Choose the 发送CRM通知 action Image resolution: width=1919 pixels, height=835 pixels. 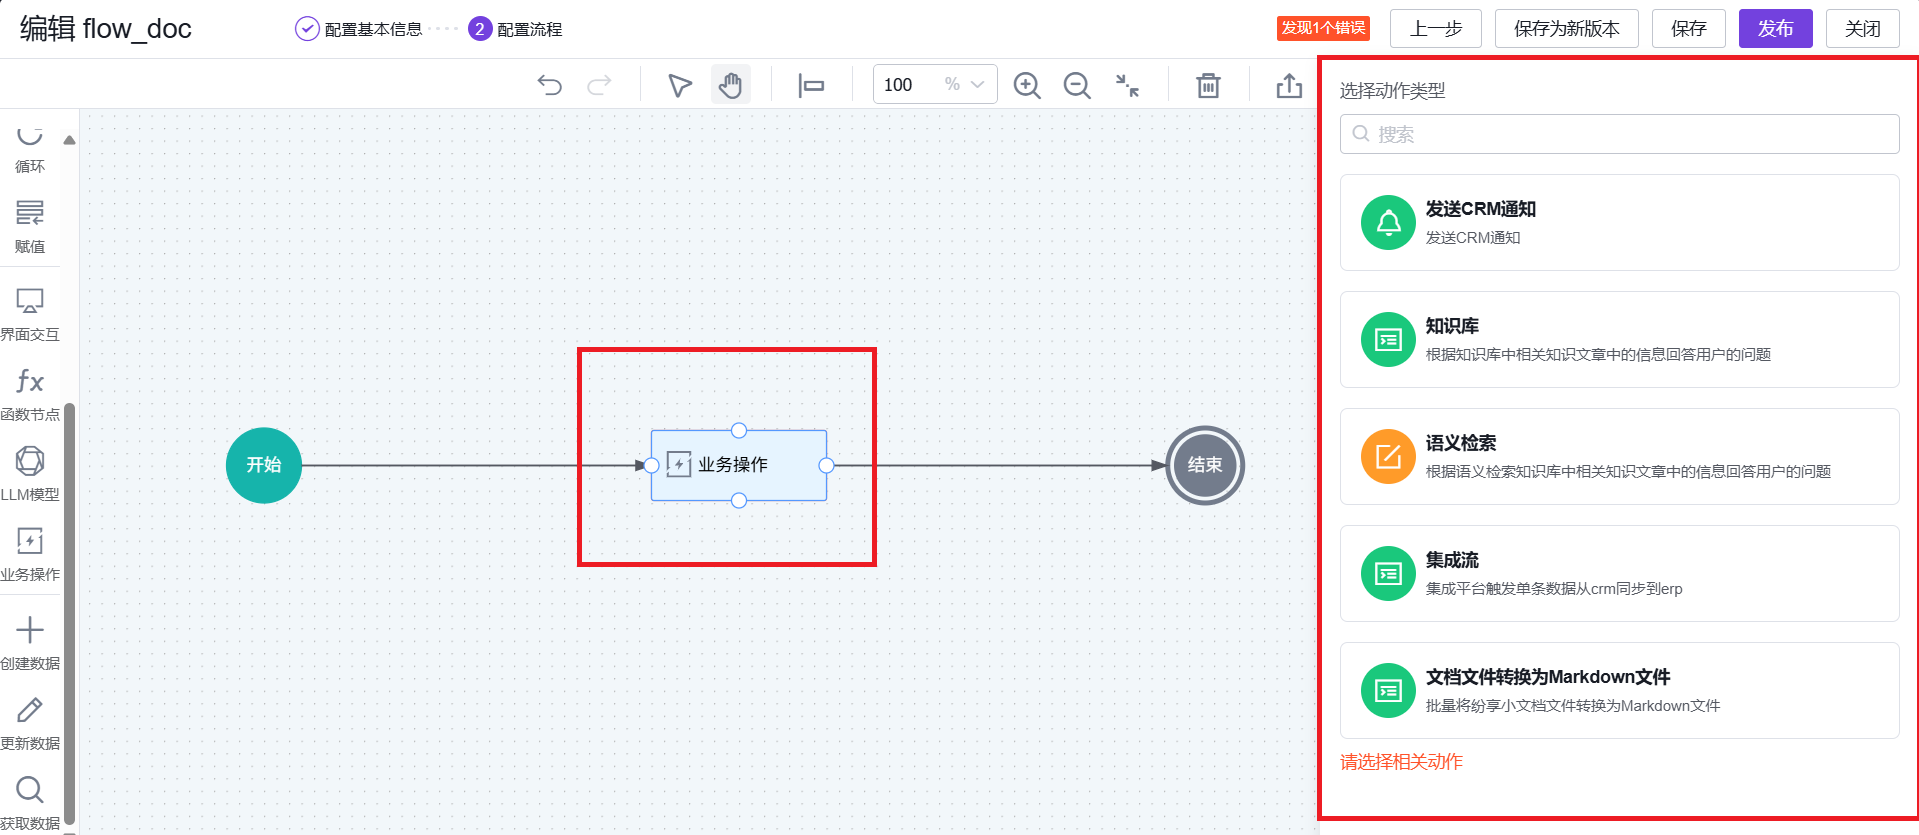tap(1619, 222)
